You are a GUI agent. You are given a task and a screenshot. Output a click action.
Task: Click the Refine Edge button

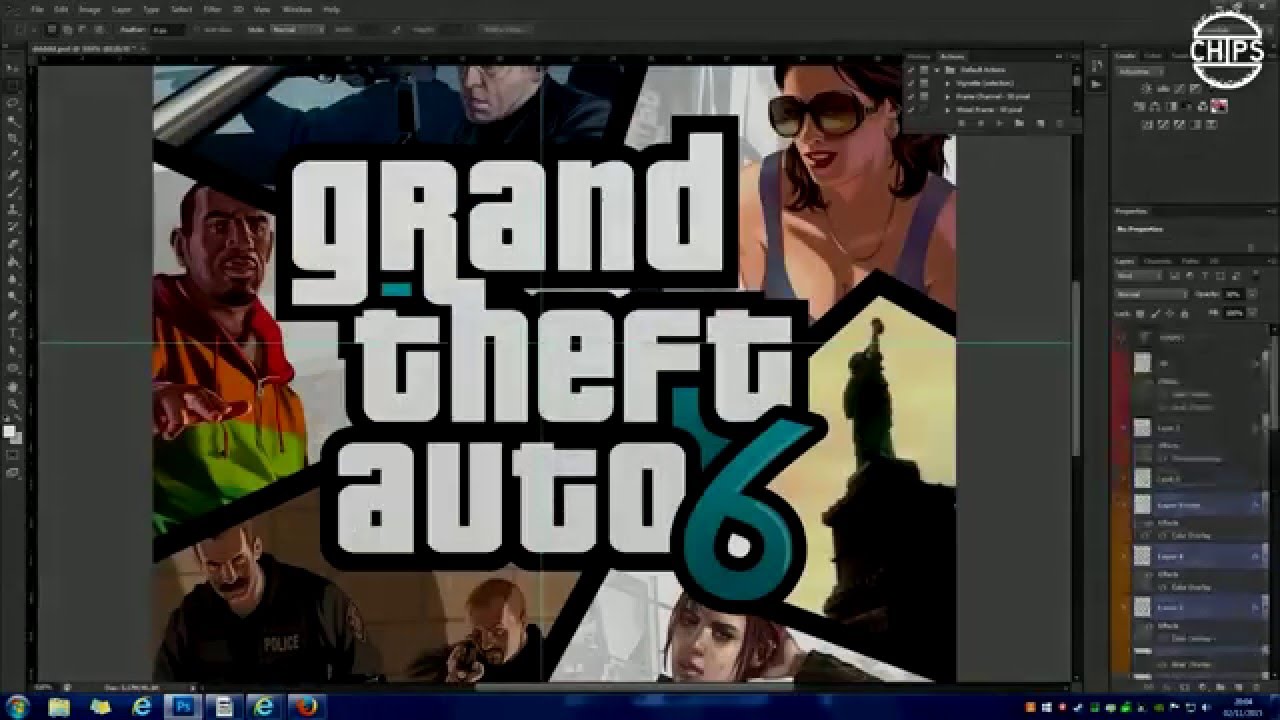pos(504,29)
